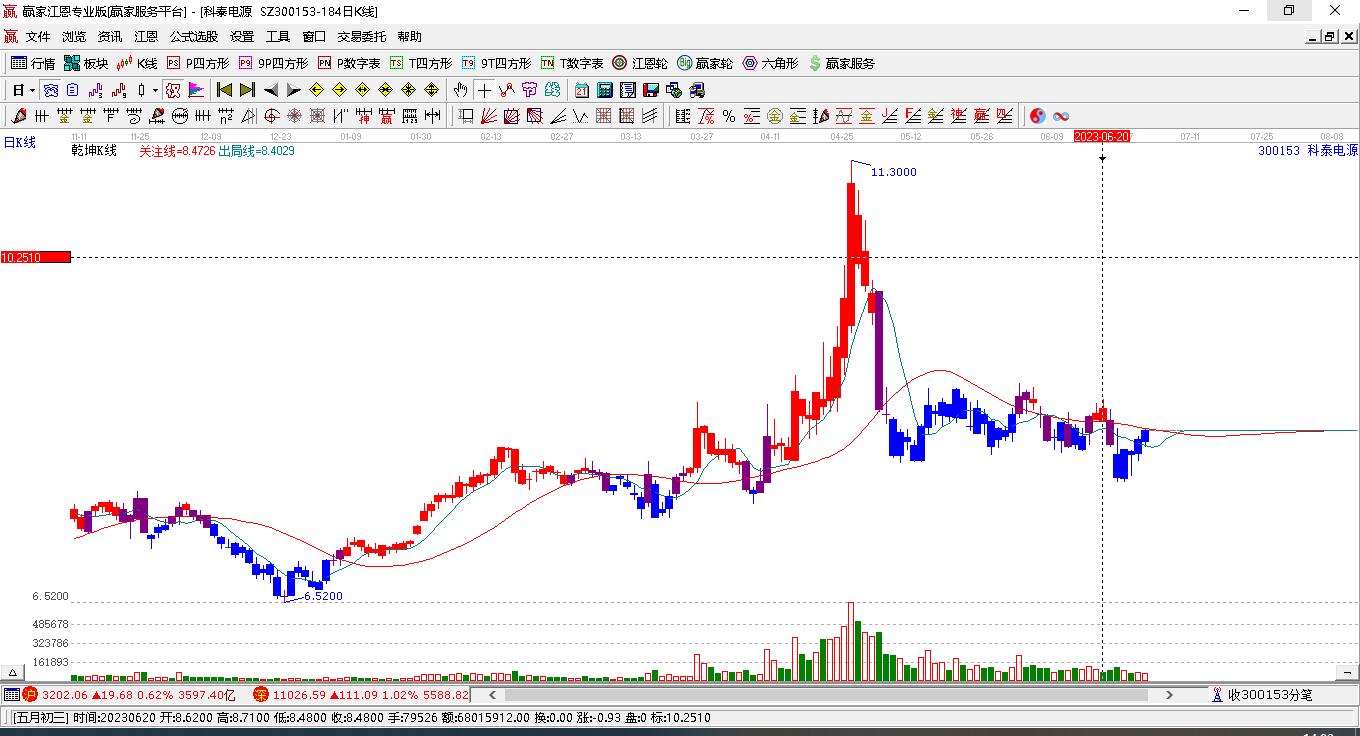
Task: Open the 公式选股 menu
Action: pyautogui.click(x=193, y=37)
